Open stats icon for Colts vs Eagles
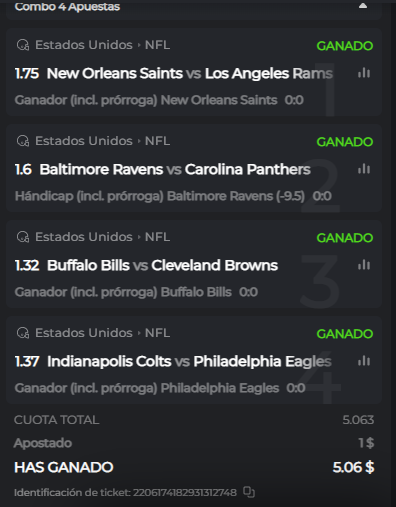This screenshot has height=507, width=396. pyautogui.click(x=364, y=361)
